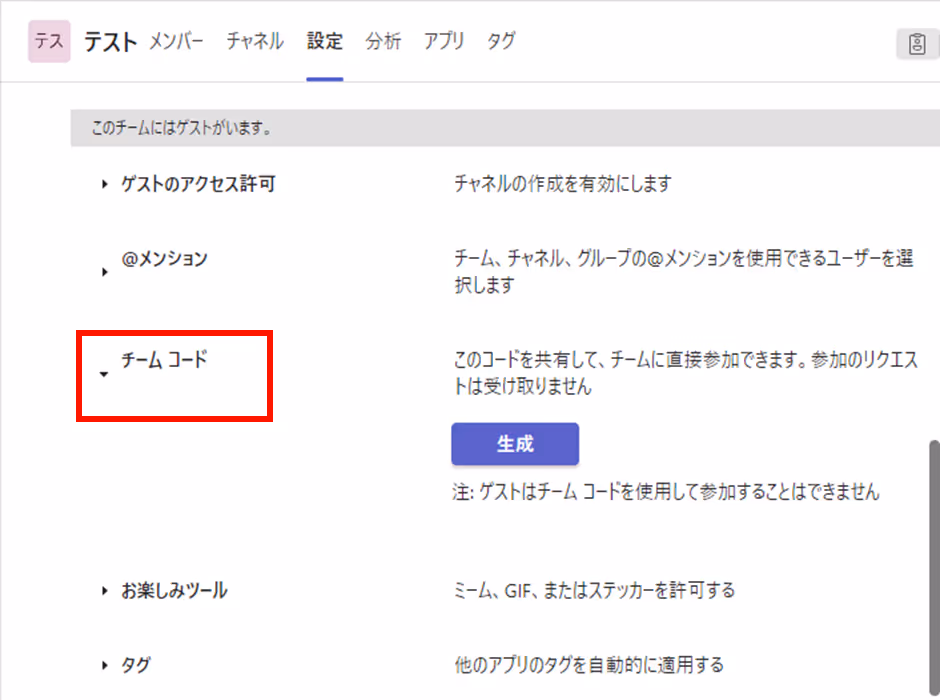Open the メンバー tab
This screenshot has height=700, width=940.
(x=176, y=41)
